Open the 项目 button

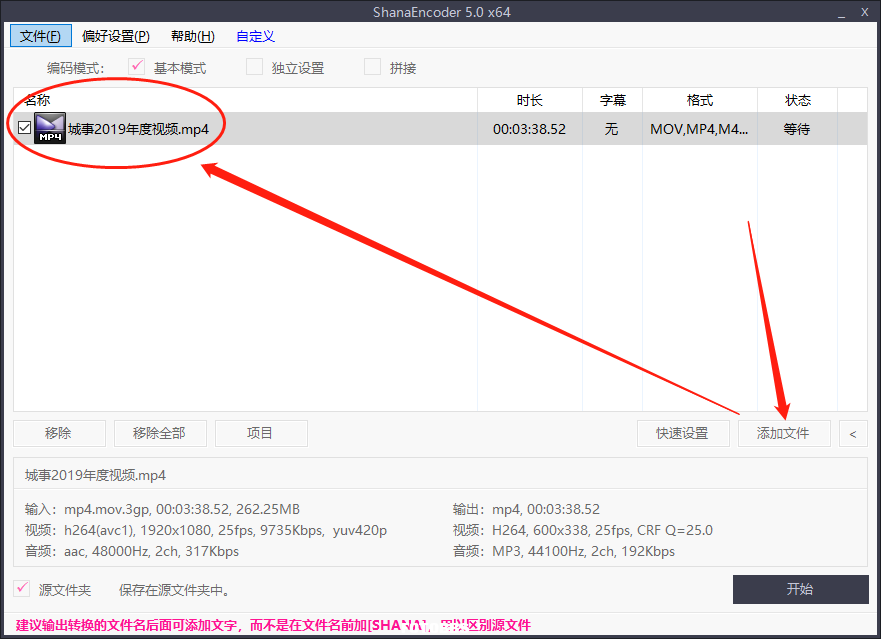click(x=261, y=433)
